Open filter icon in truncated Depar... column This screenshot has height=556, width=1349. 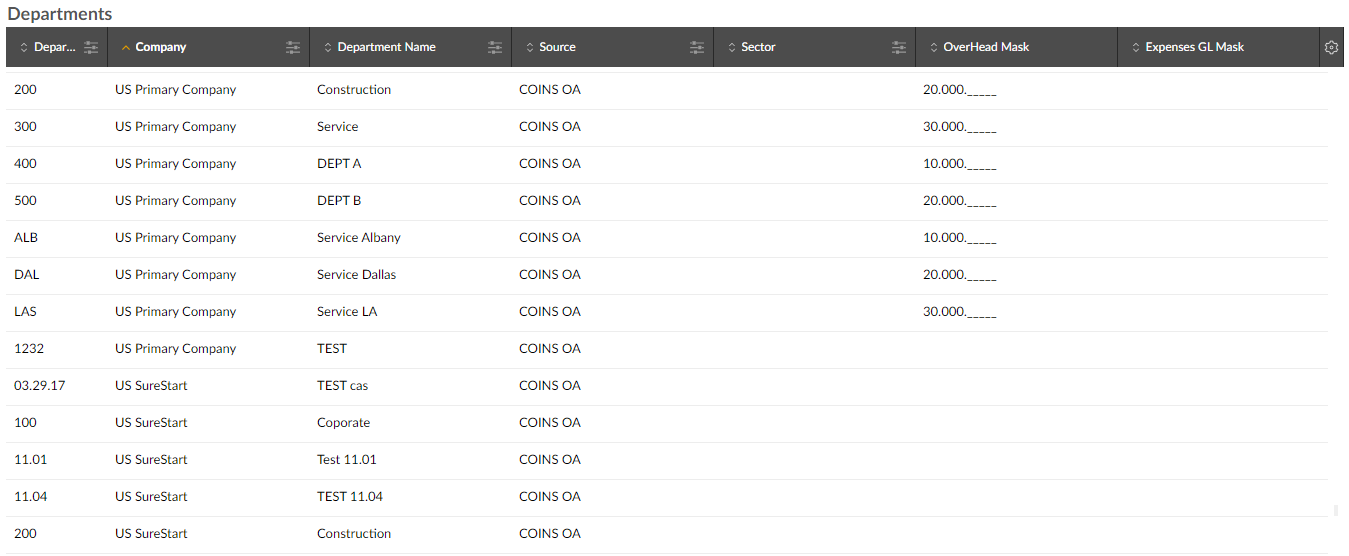91,47
